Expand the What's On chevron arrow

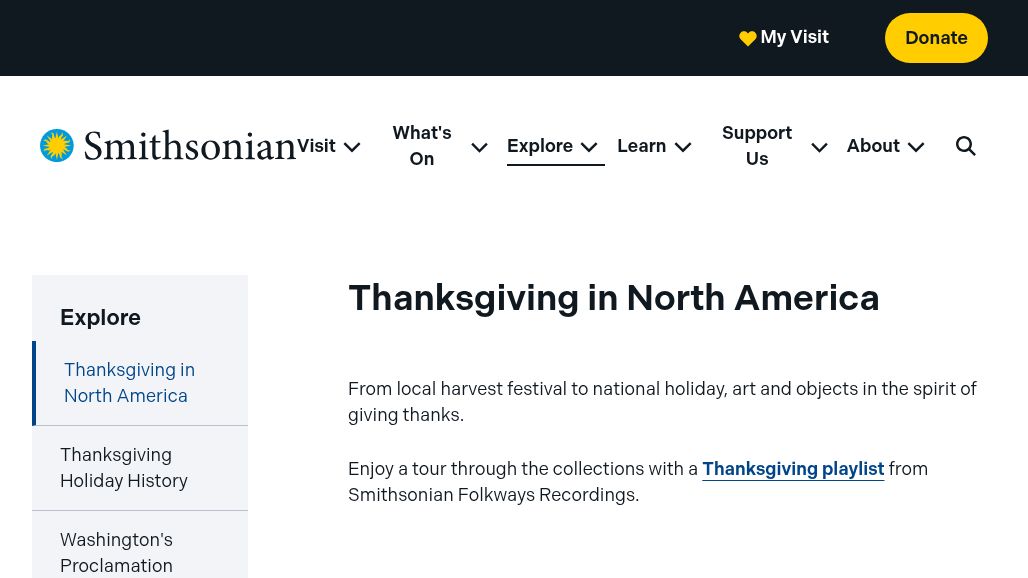pyautogui.click(x=479, y=147)
